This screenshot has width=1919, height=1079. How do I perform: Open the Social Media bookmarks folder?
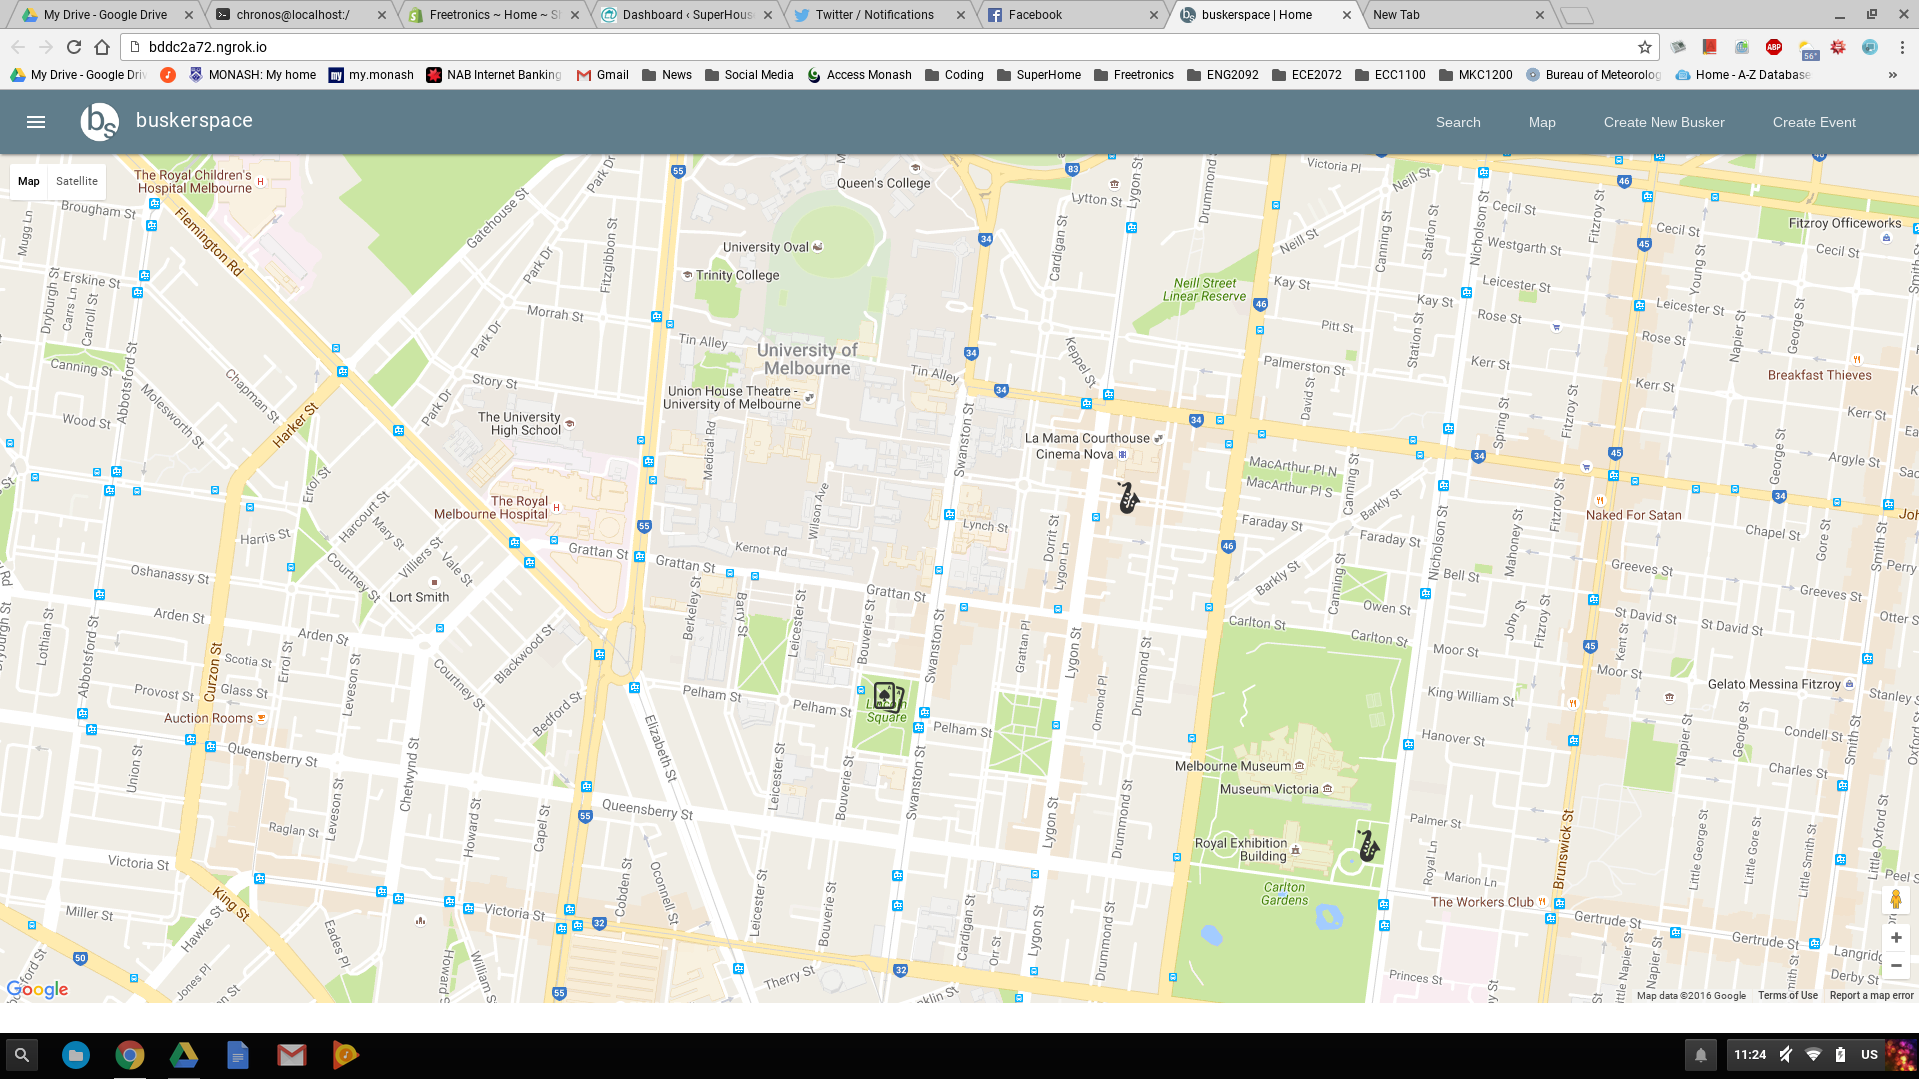point(749,75)
